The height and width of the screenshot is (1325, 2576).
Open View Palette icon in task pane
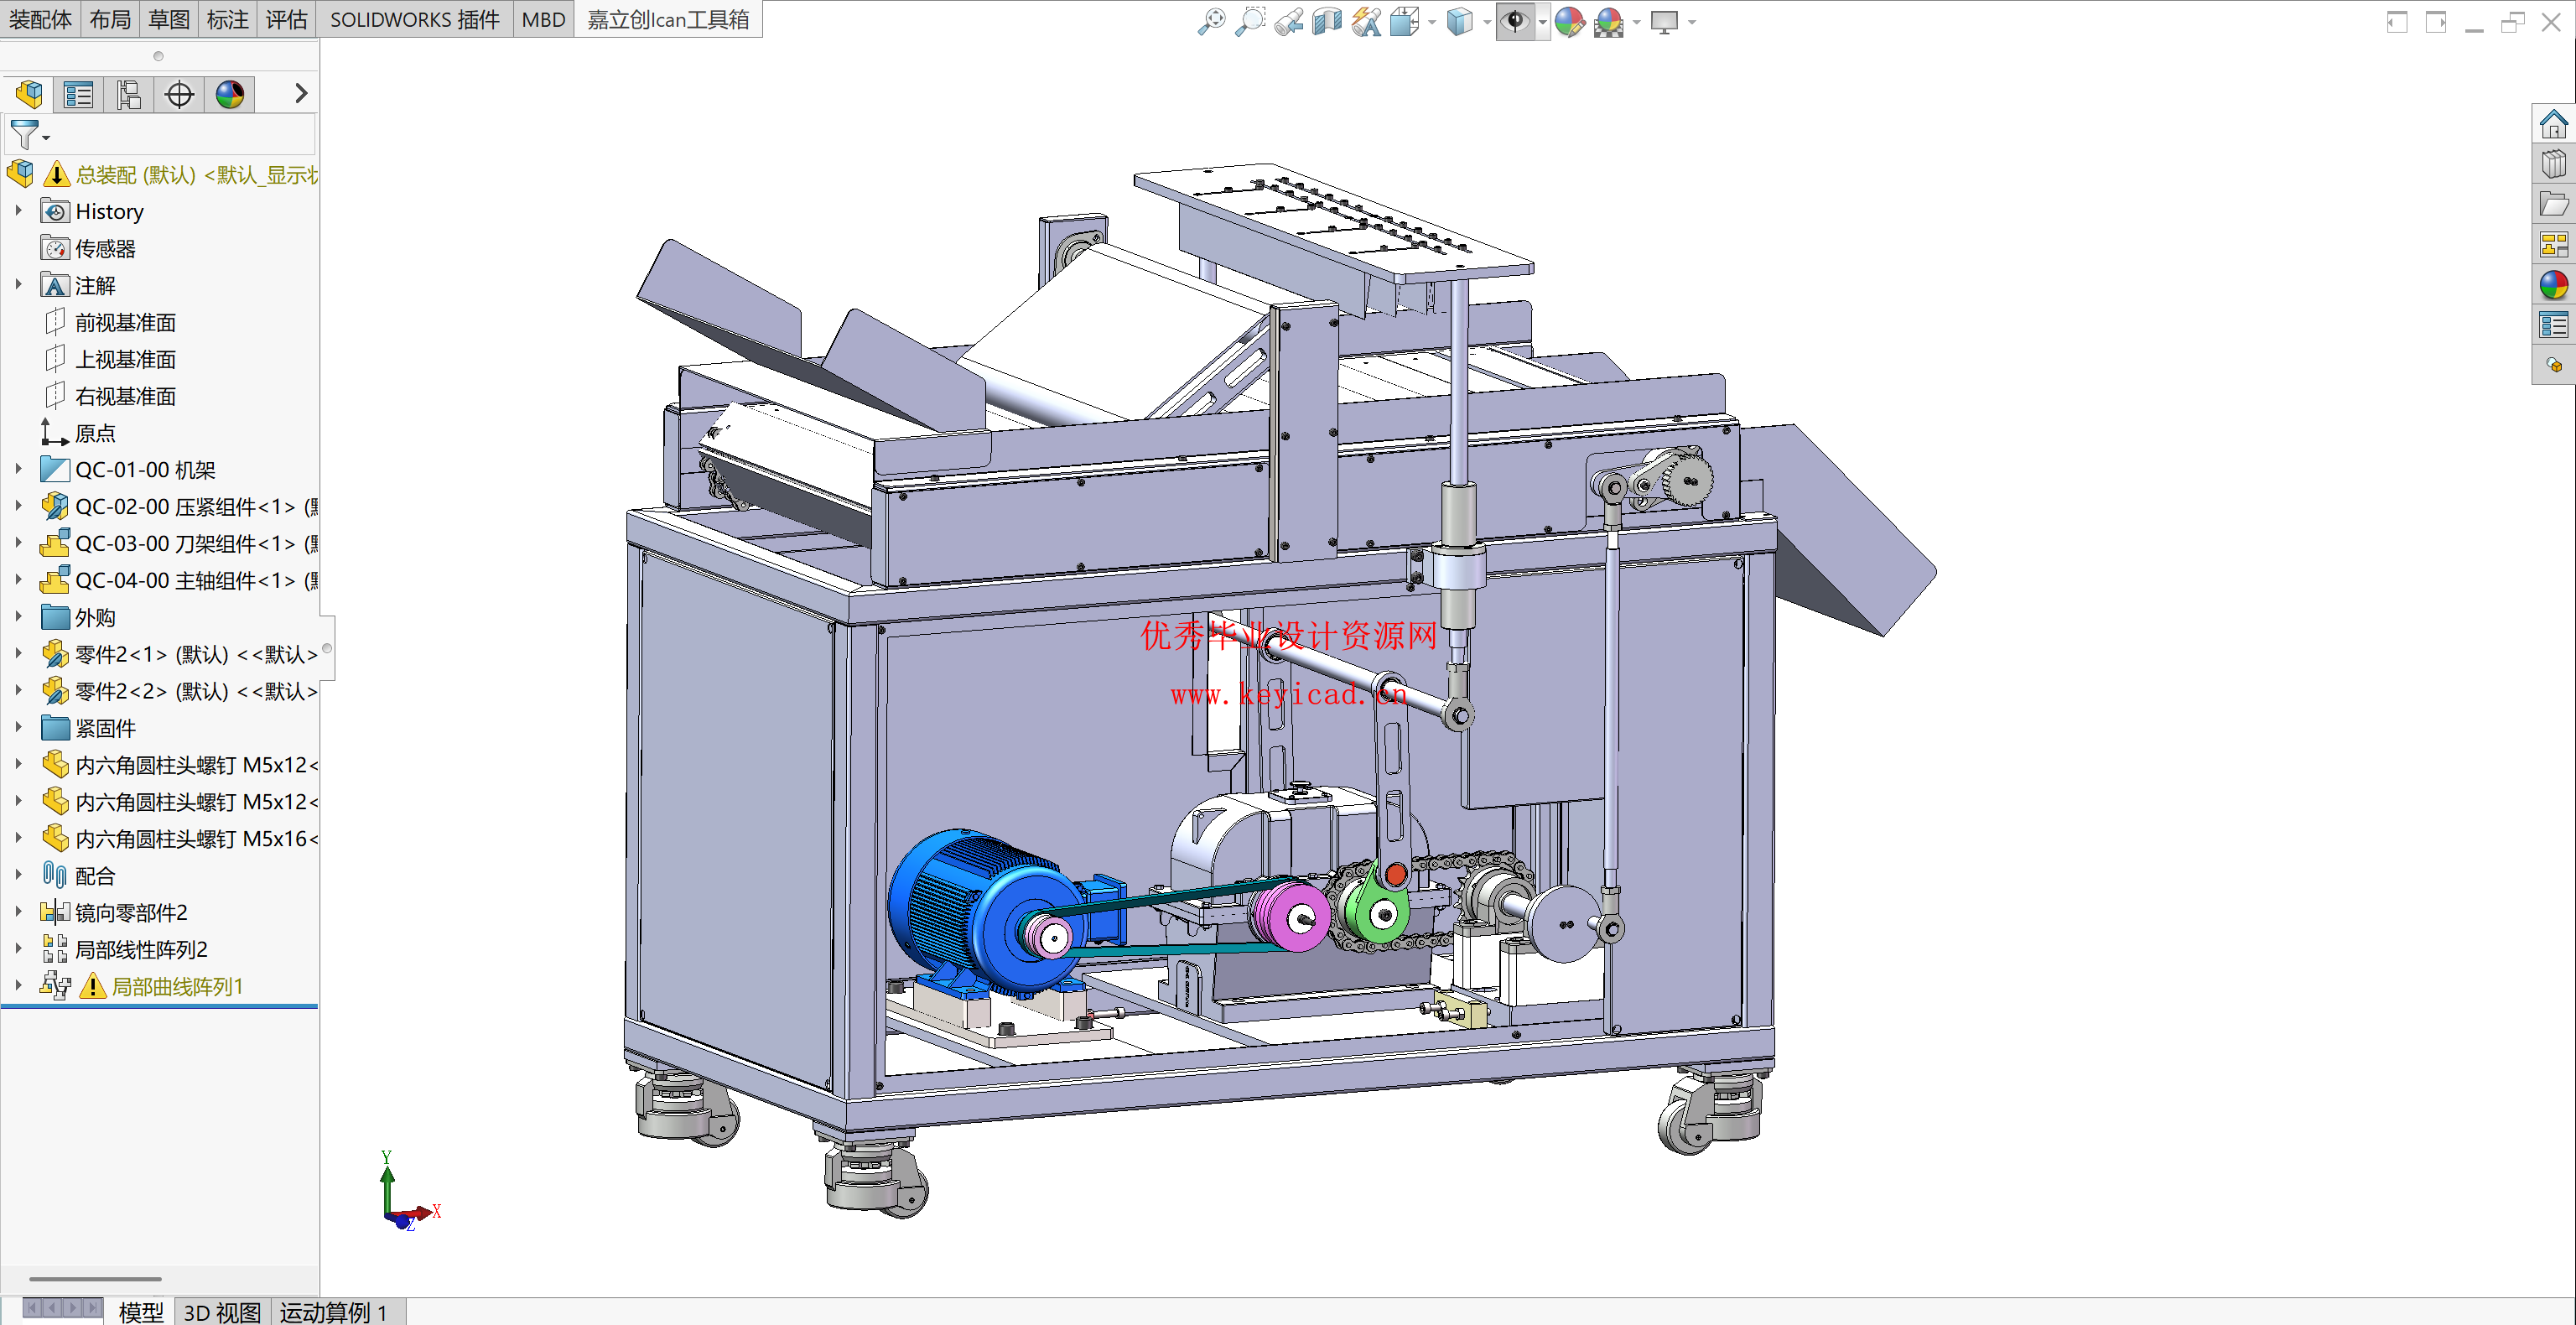tap(2553, 244)
